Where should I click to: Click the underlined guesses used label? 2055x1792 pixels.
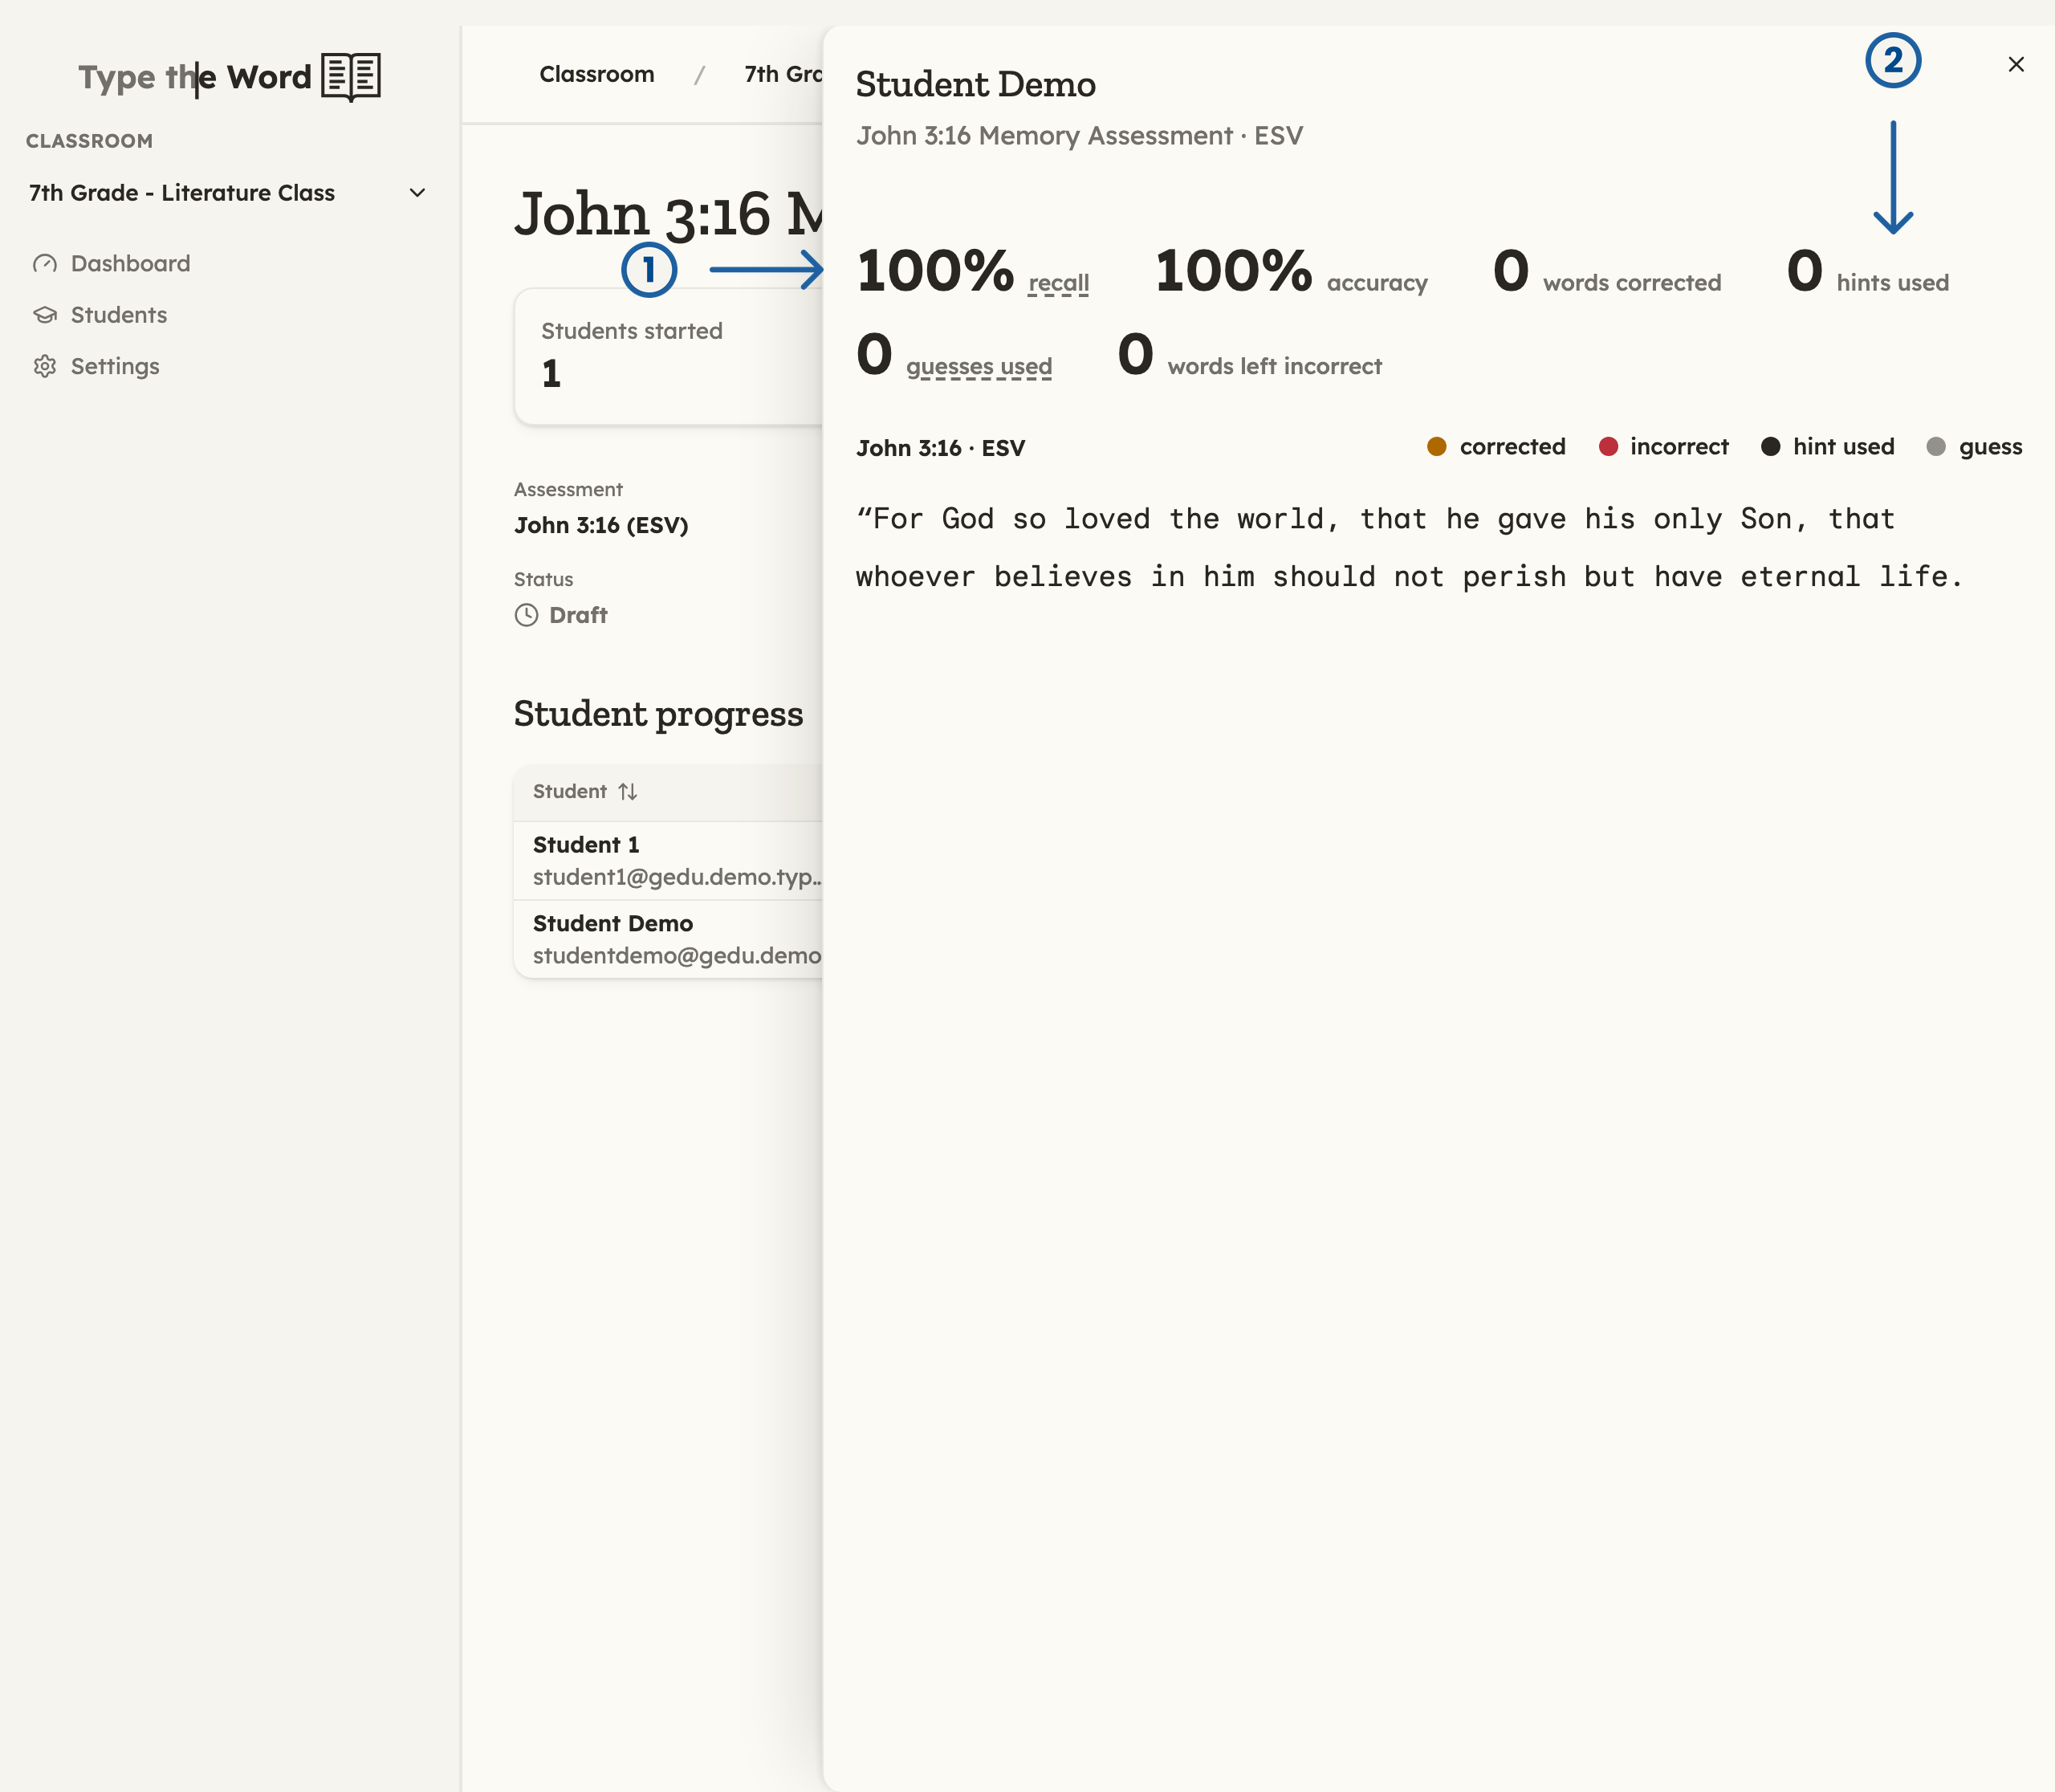[979, 367]
